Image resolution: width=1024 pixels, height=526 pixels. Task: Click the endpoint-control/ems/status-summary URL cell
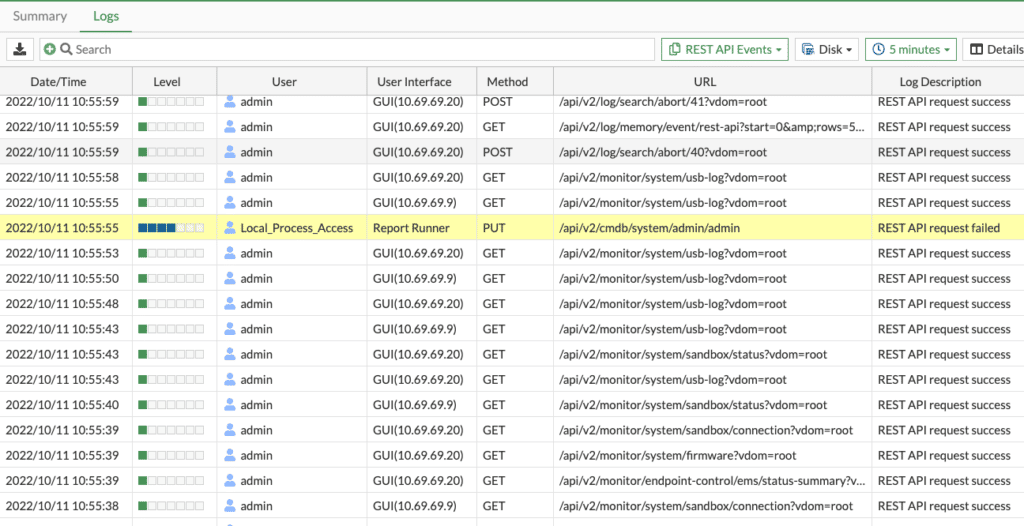point(712,481)
